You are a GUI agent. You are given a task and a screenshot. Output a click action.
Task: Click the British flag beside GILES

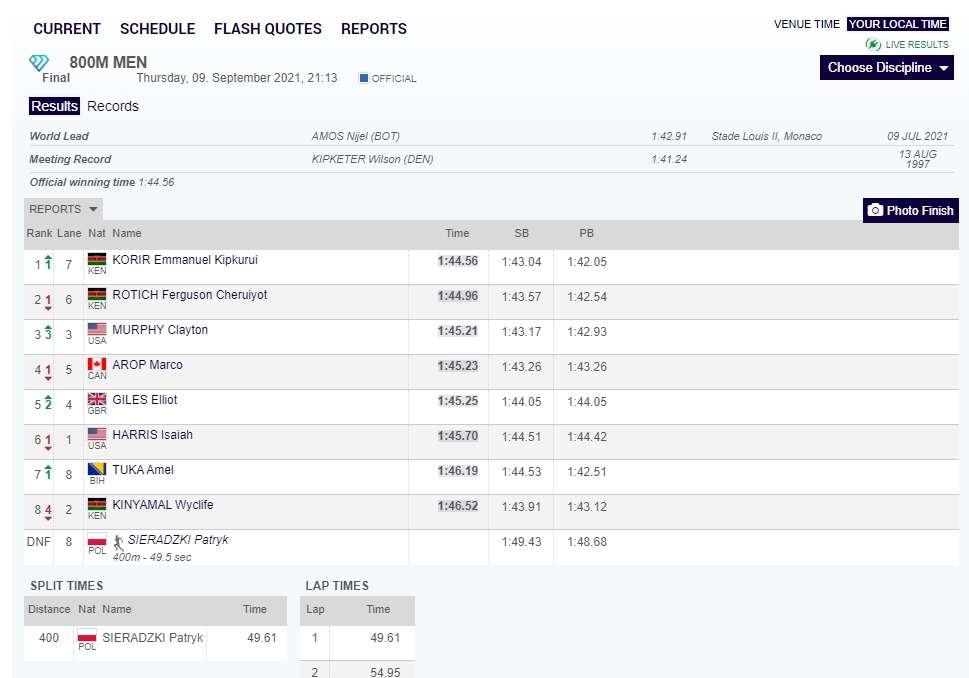[x=97, y=400]
